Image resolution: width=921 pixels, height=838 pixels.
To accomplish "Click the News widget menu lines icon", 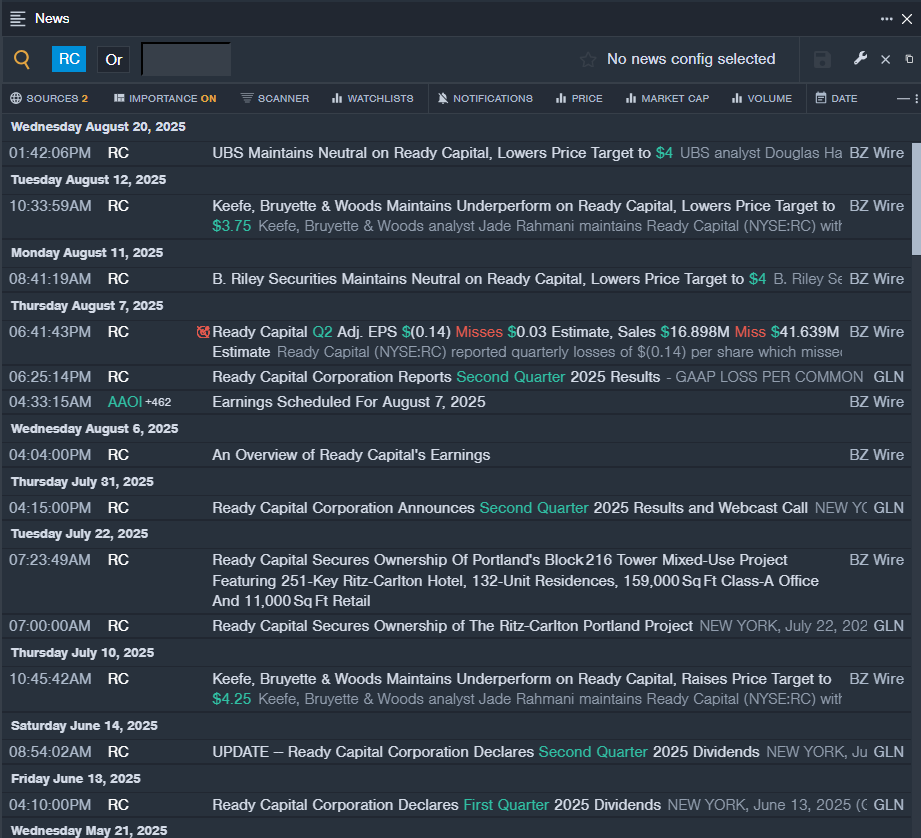I will (18, 19).
